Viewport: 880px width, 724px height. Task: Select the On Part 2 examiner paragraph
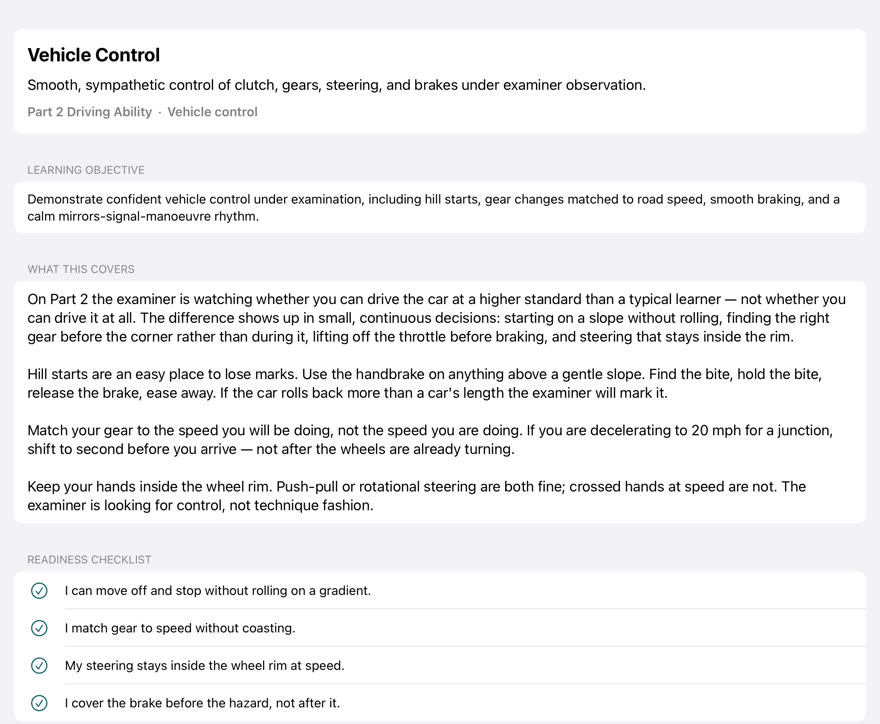(437, 318)
